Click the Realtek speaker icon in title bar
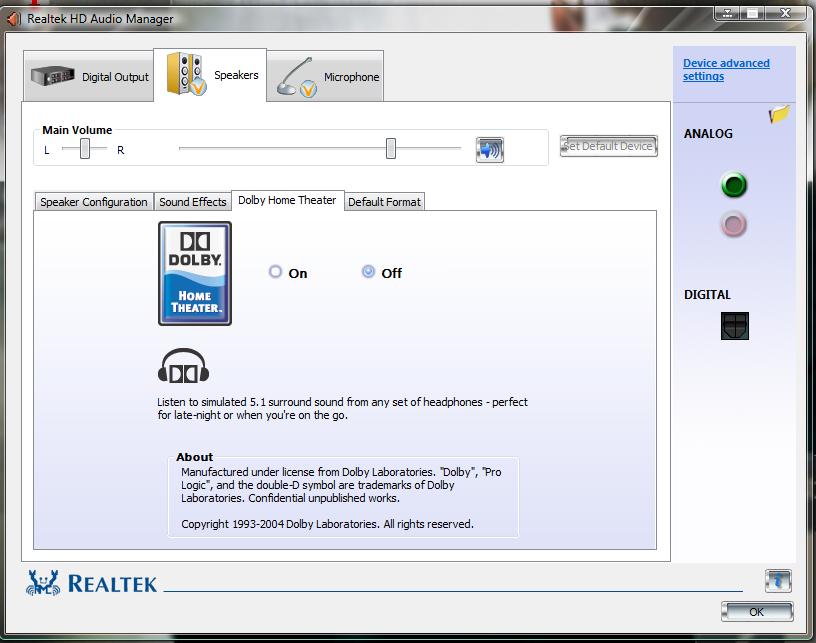 [14, 19]
